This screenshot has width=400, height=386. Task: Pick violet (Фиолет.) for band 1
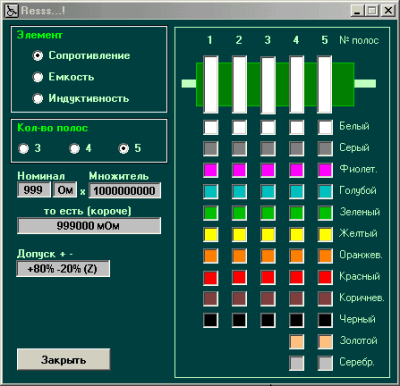click(211, 170)
